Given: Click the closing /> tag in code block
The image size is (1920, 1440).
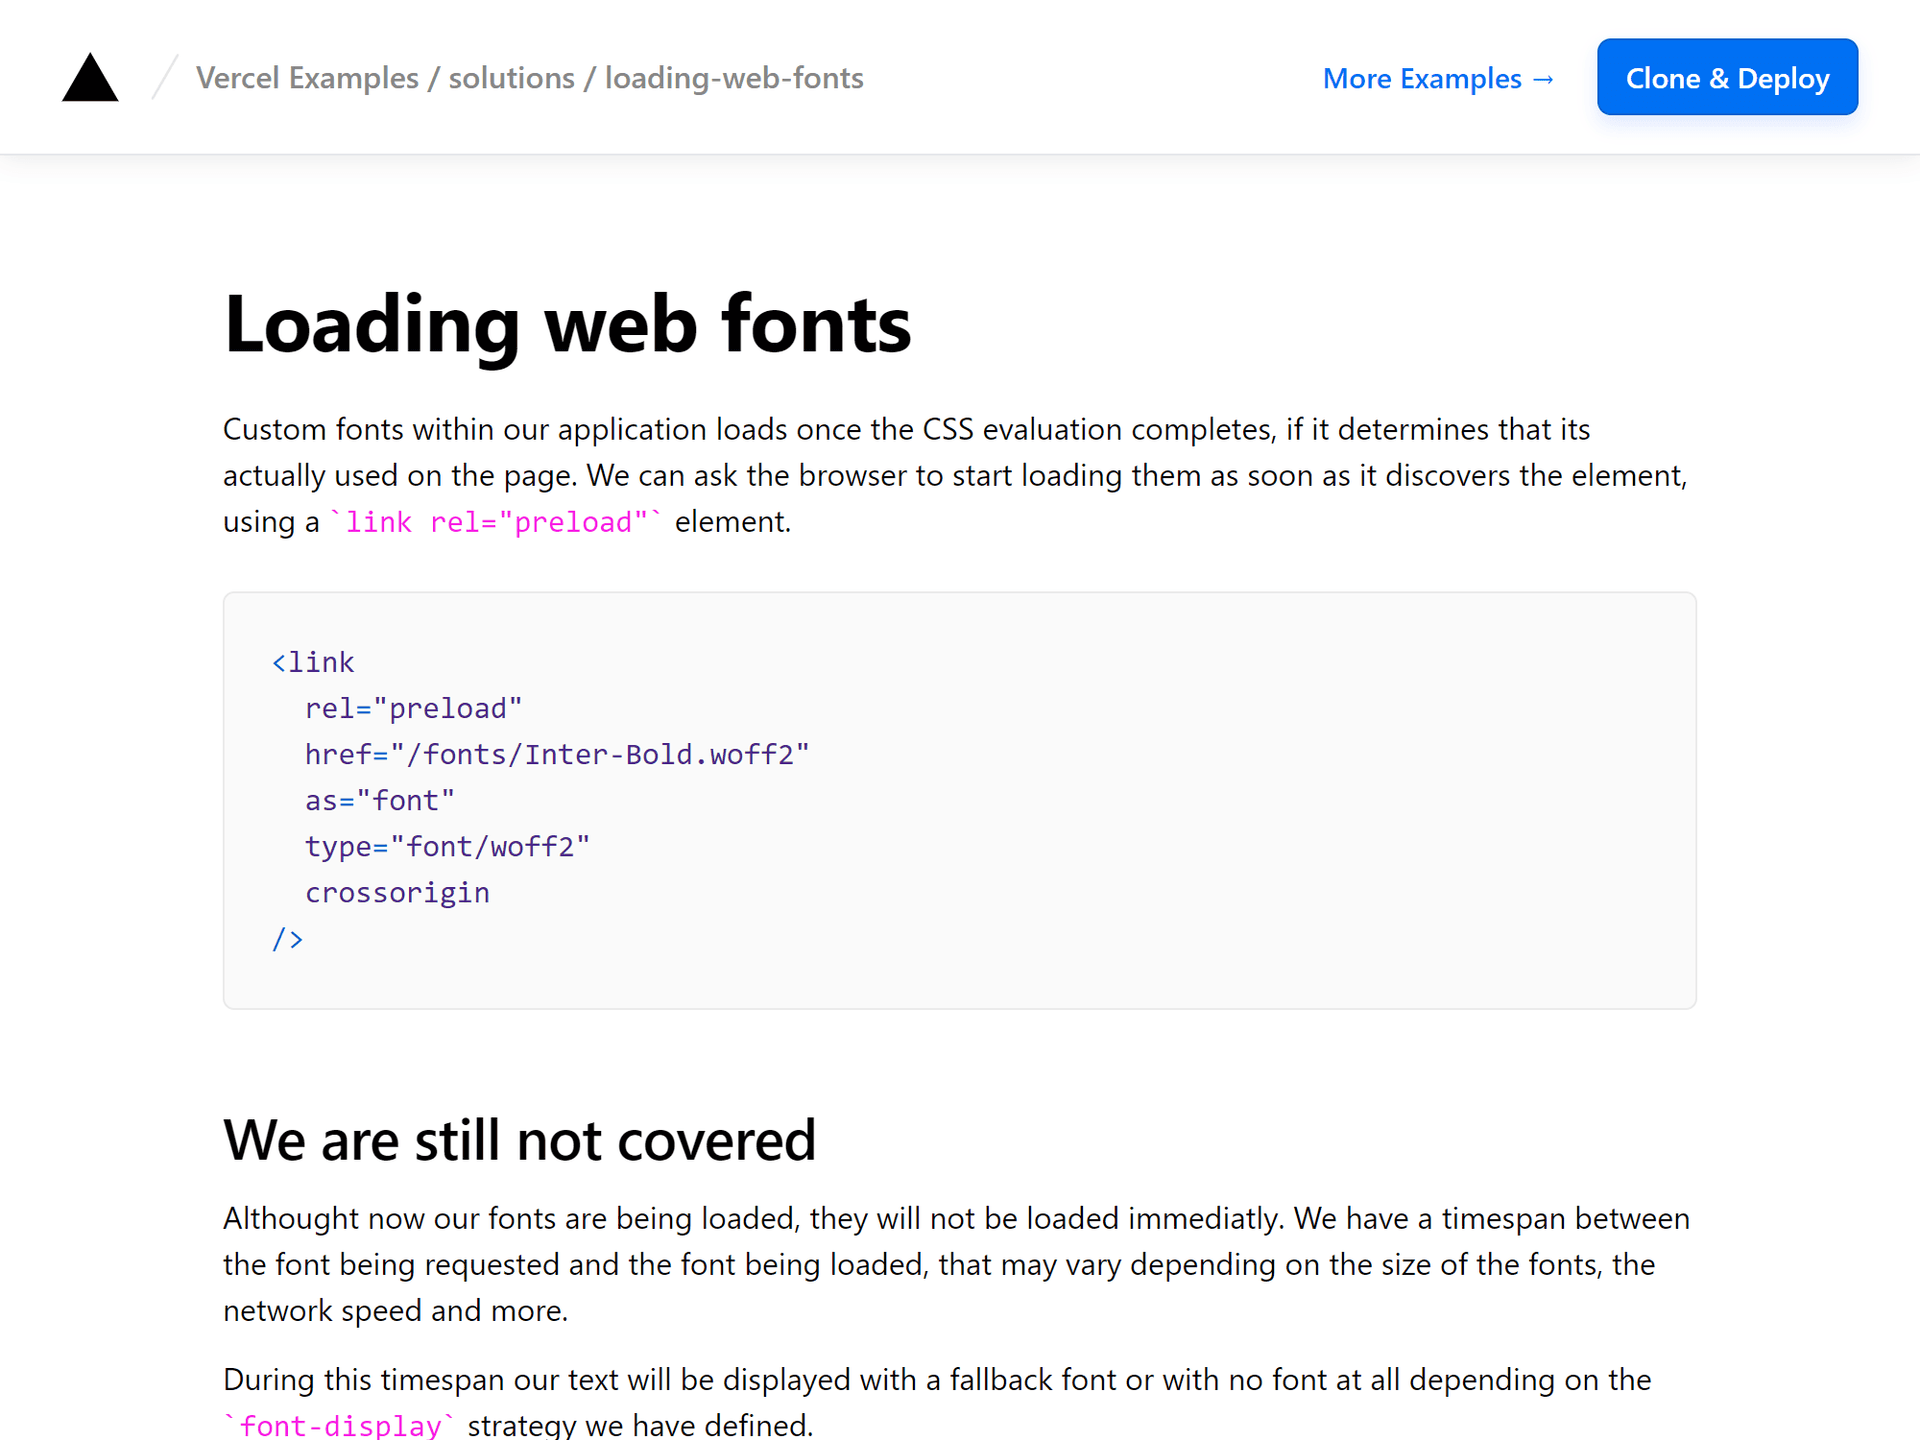Looking at the screenshot, I should click(287, 938).
